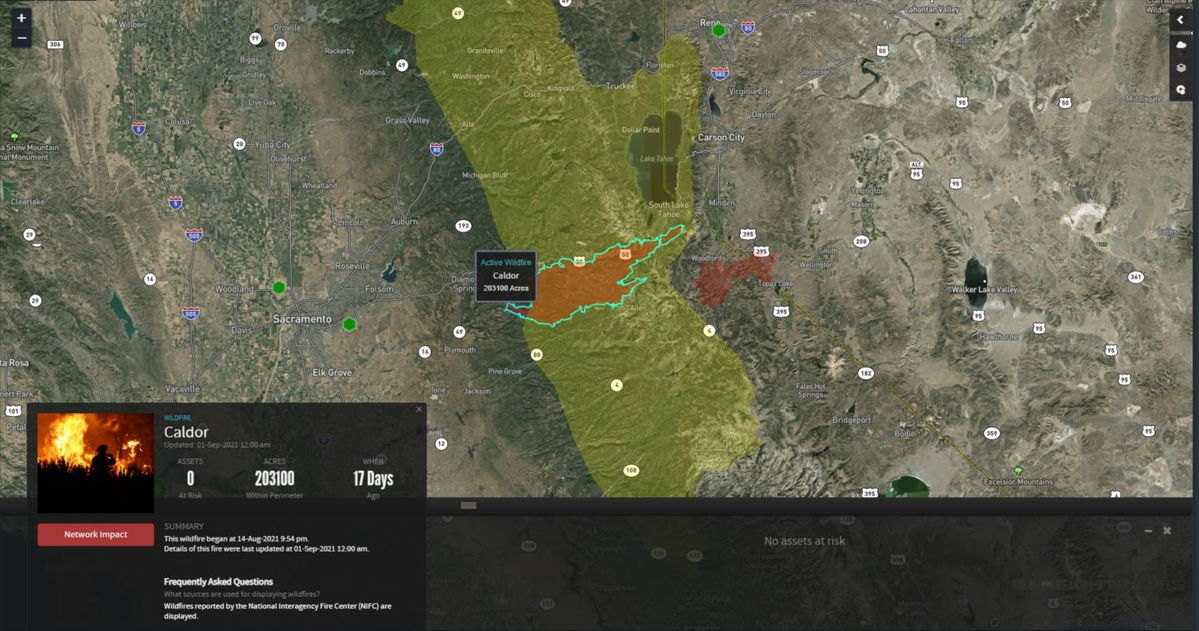Click the red Network Impact button
1199x631 pixels.
tap(96, 535)
